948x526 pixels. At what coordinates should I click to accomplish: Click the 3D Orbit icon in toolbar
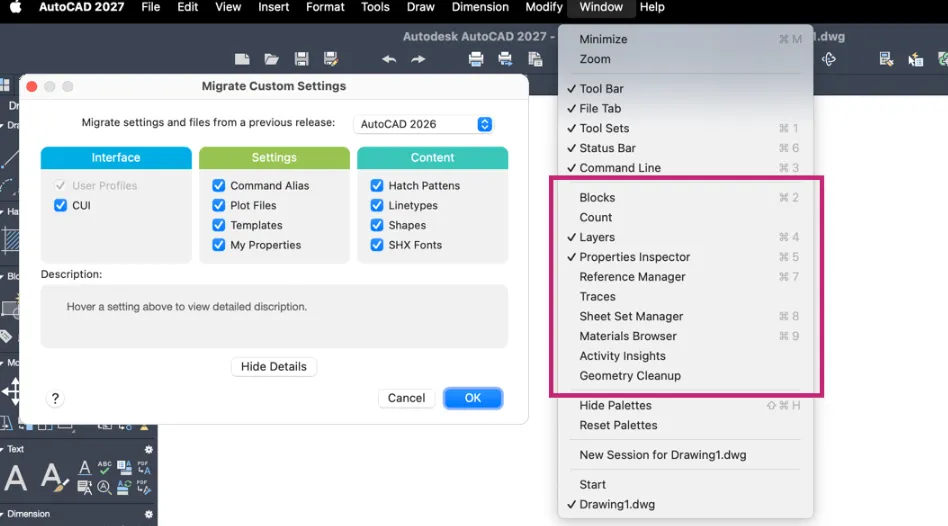click(x=829, y=59)
